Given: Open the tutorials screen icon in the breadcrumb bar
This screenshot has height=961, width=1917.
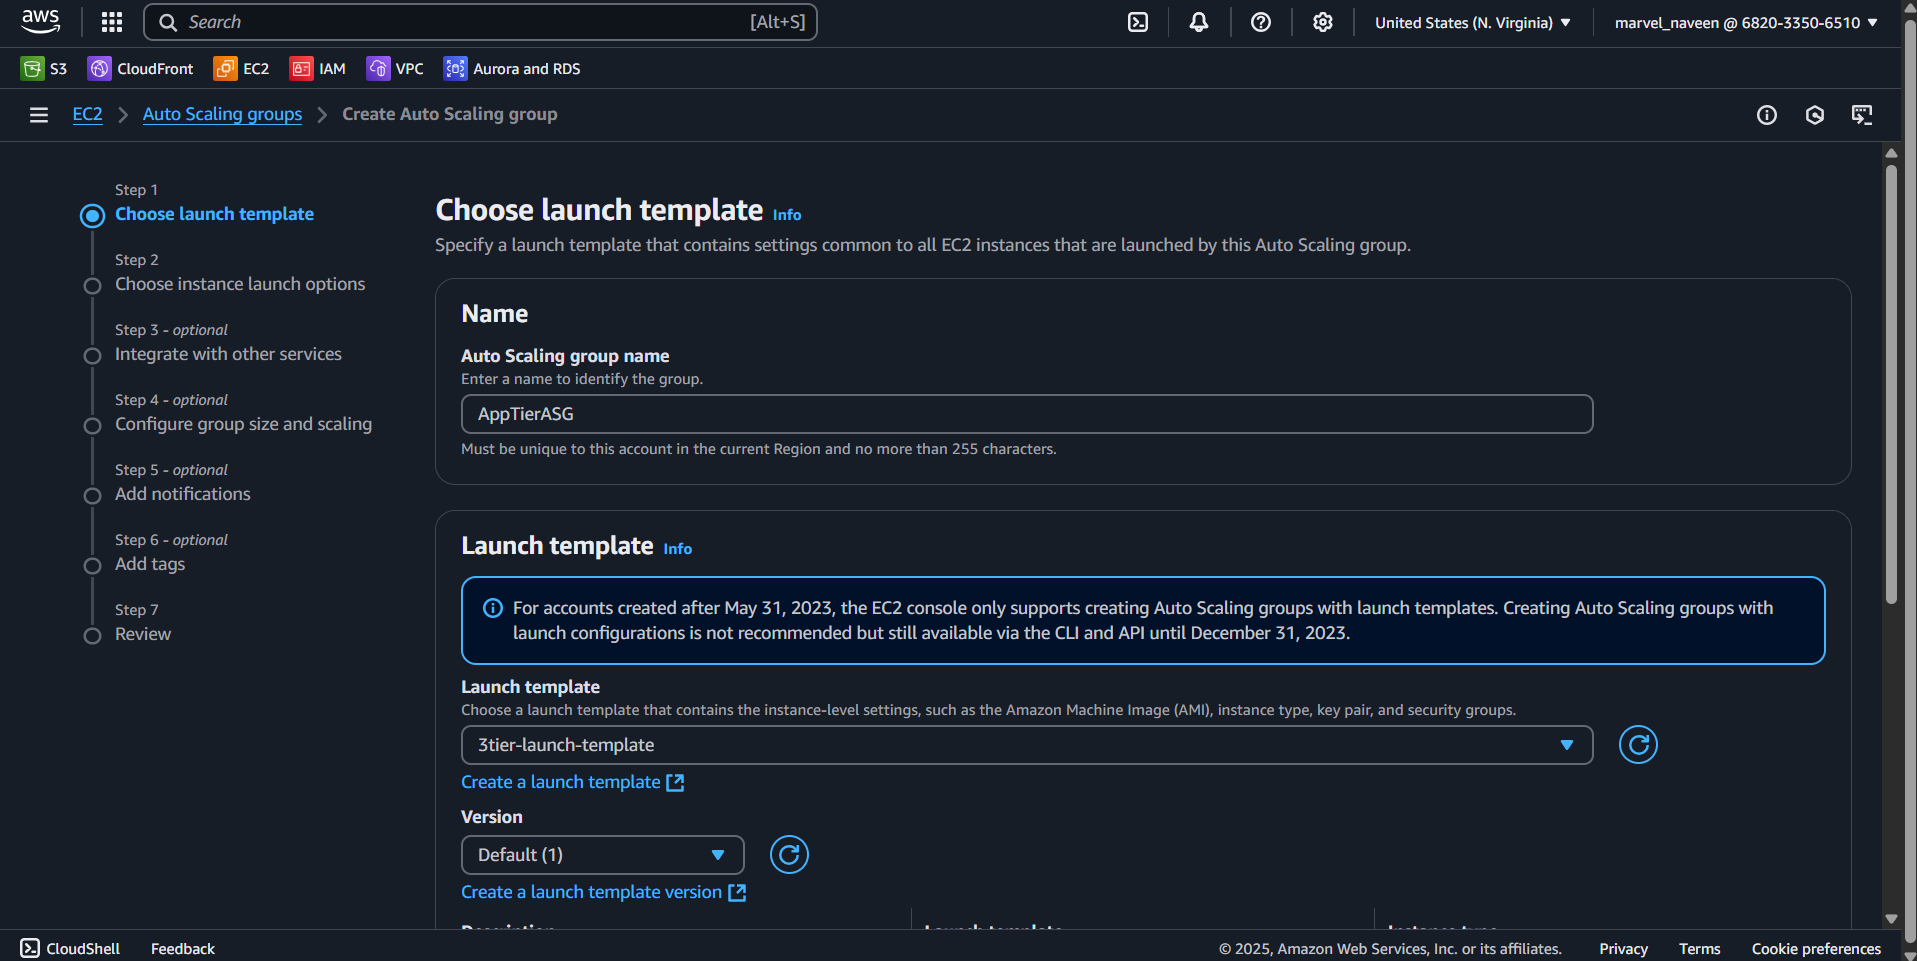Looking at the screenshot, I should click(1862, 115).
